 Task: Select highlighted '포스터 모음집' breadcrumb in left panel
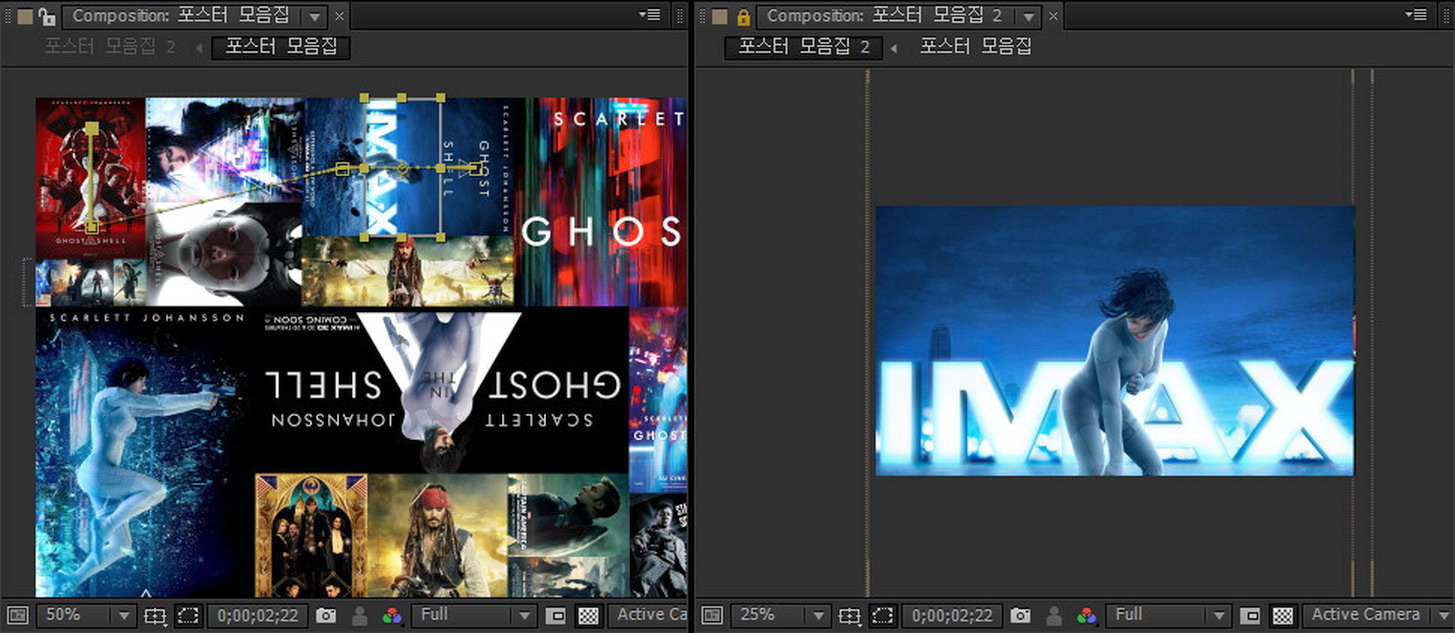point(281,47)
